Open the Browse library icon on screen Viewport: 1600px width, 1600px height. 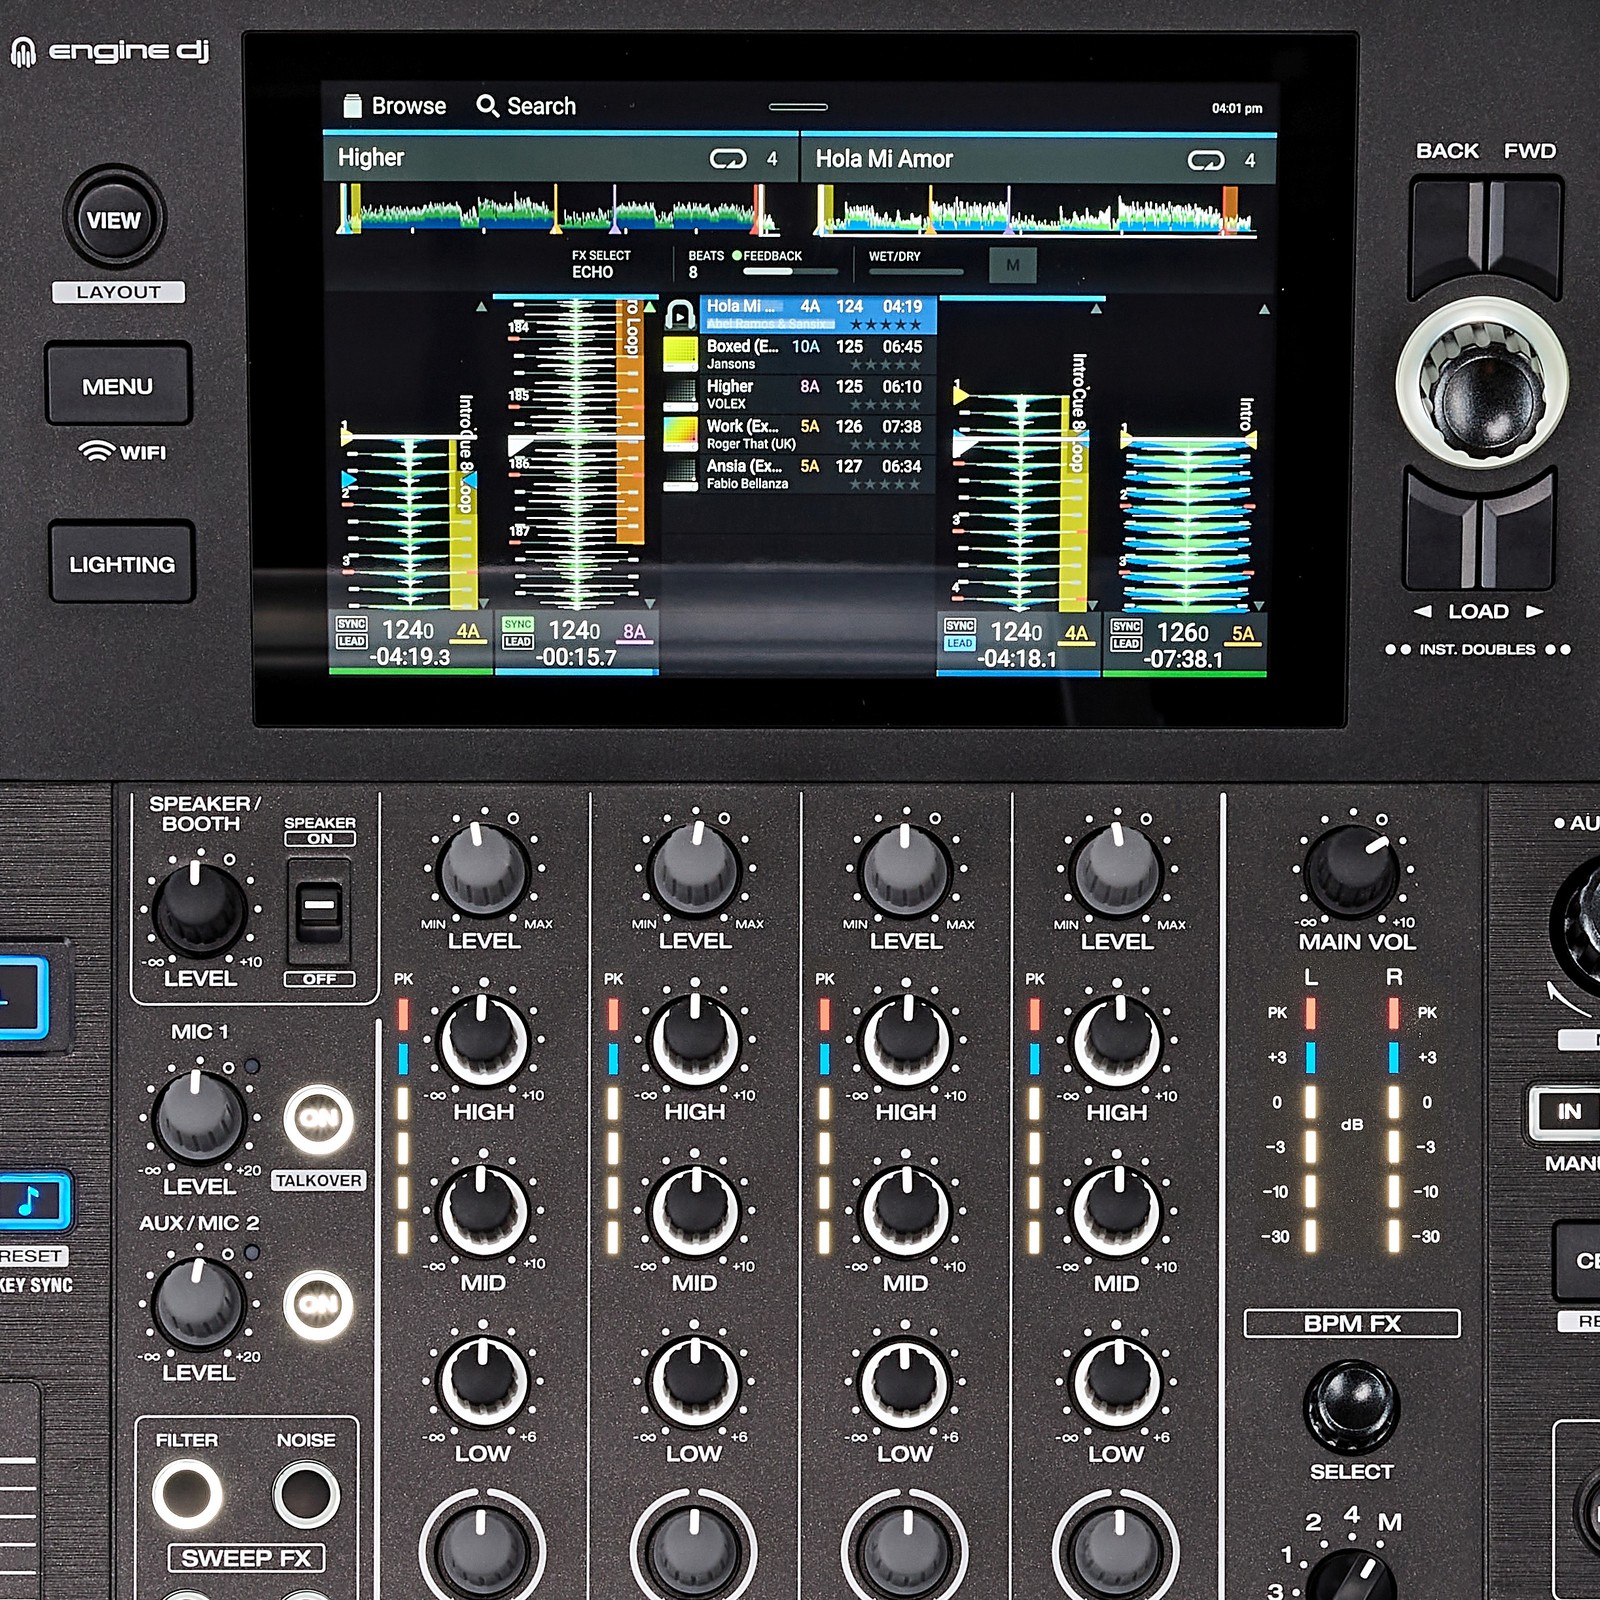pos(352,106)
